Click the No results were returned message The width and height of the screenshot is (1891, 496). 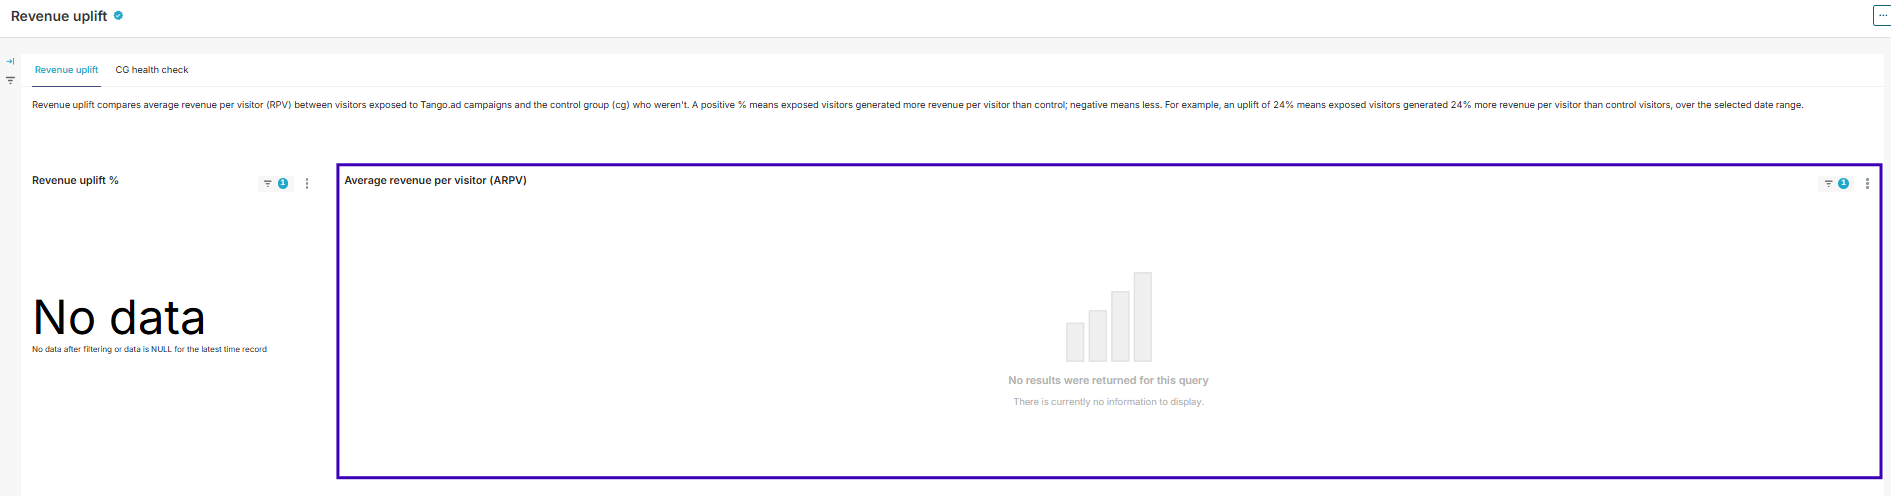click(x=1108, y=380)
